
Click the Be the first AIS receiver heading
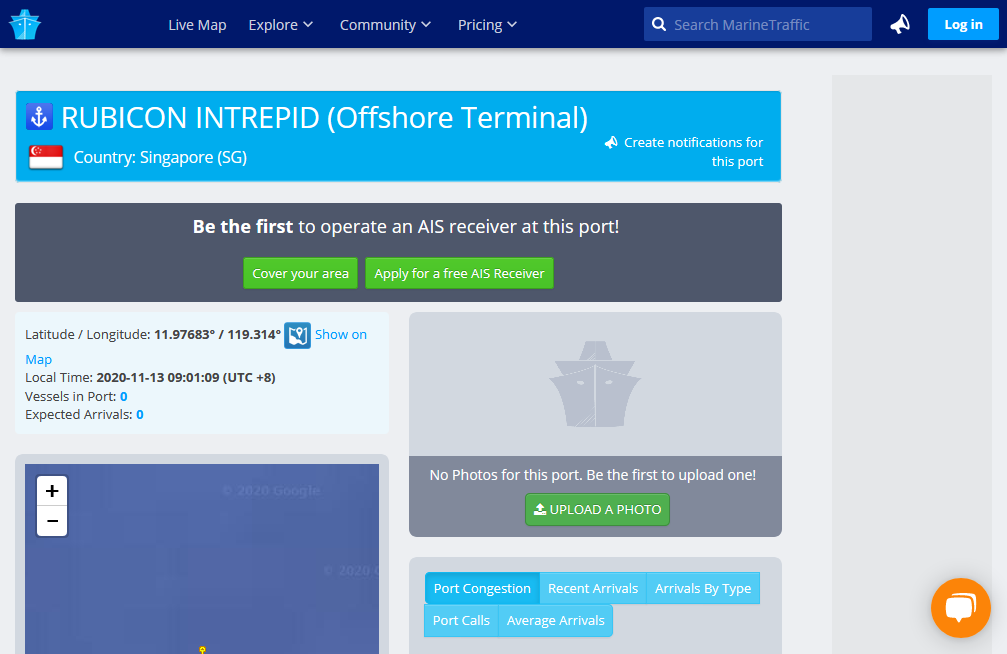(406, 227)
